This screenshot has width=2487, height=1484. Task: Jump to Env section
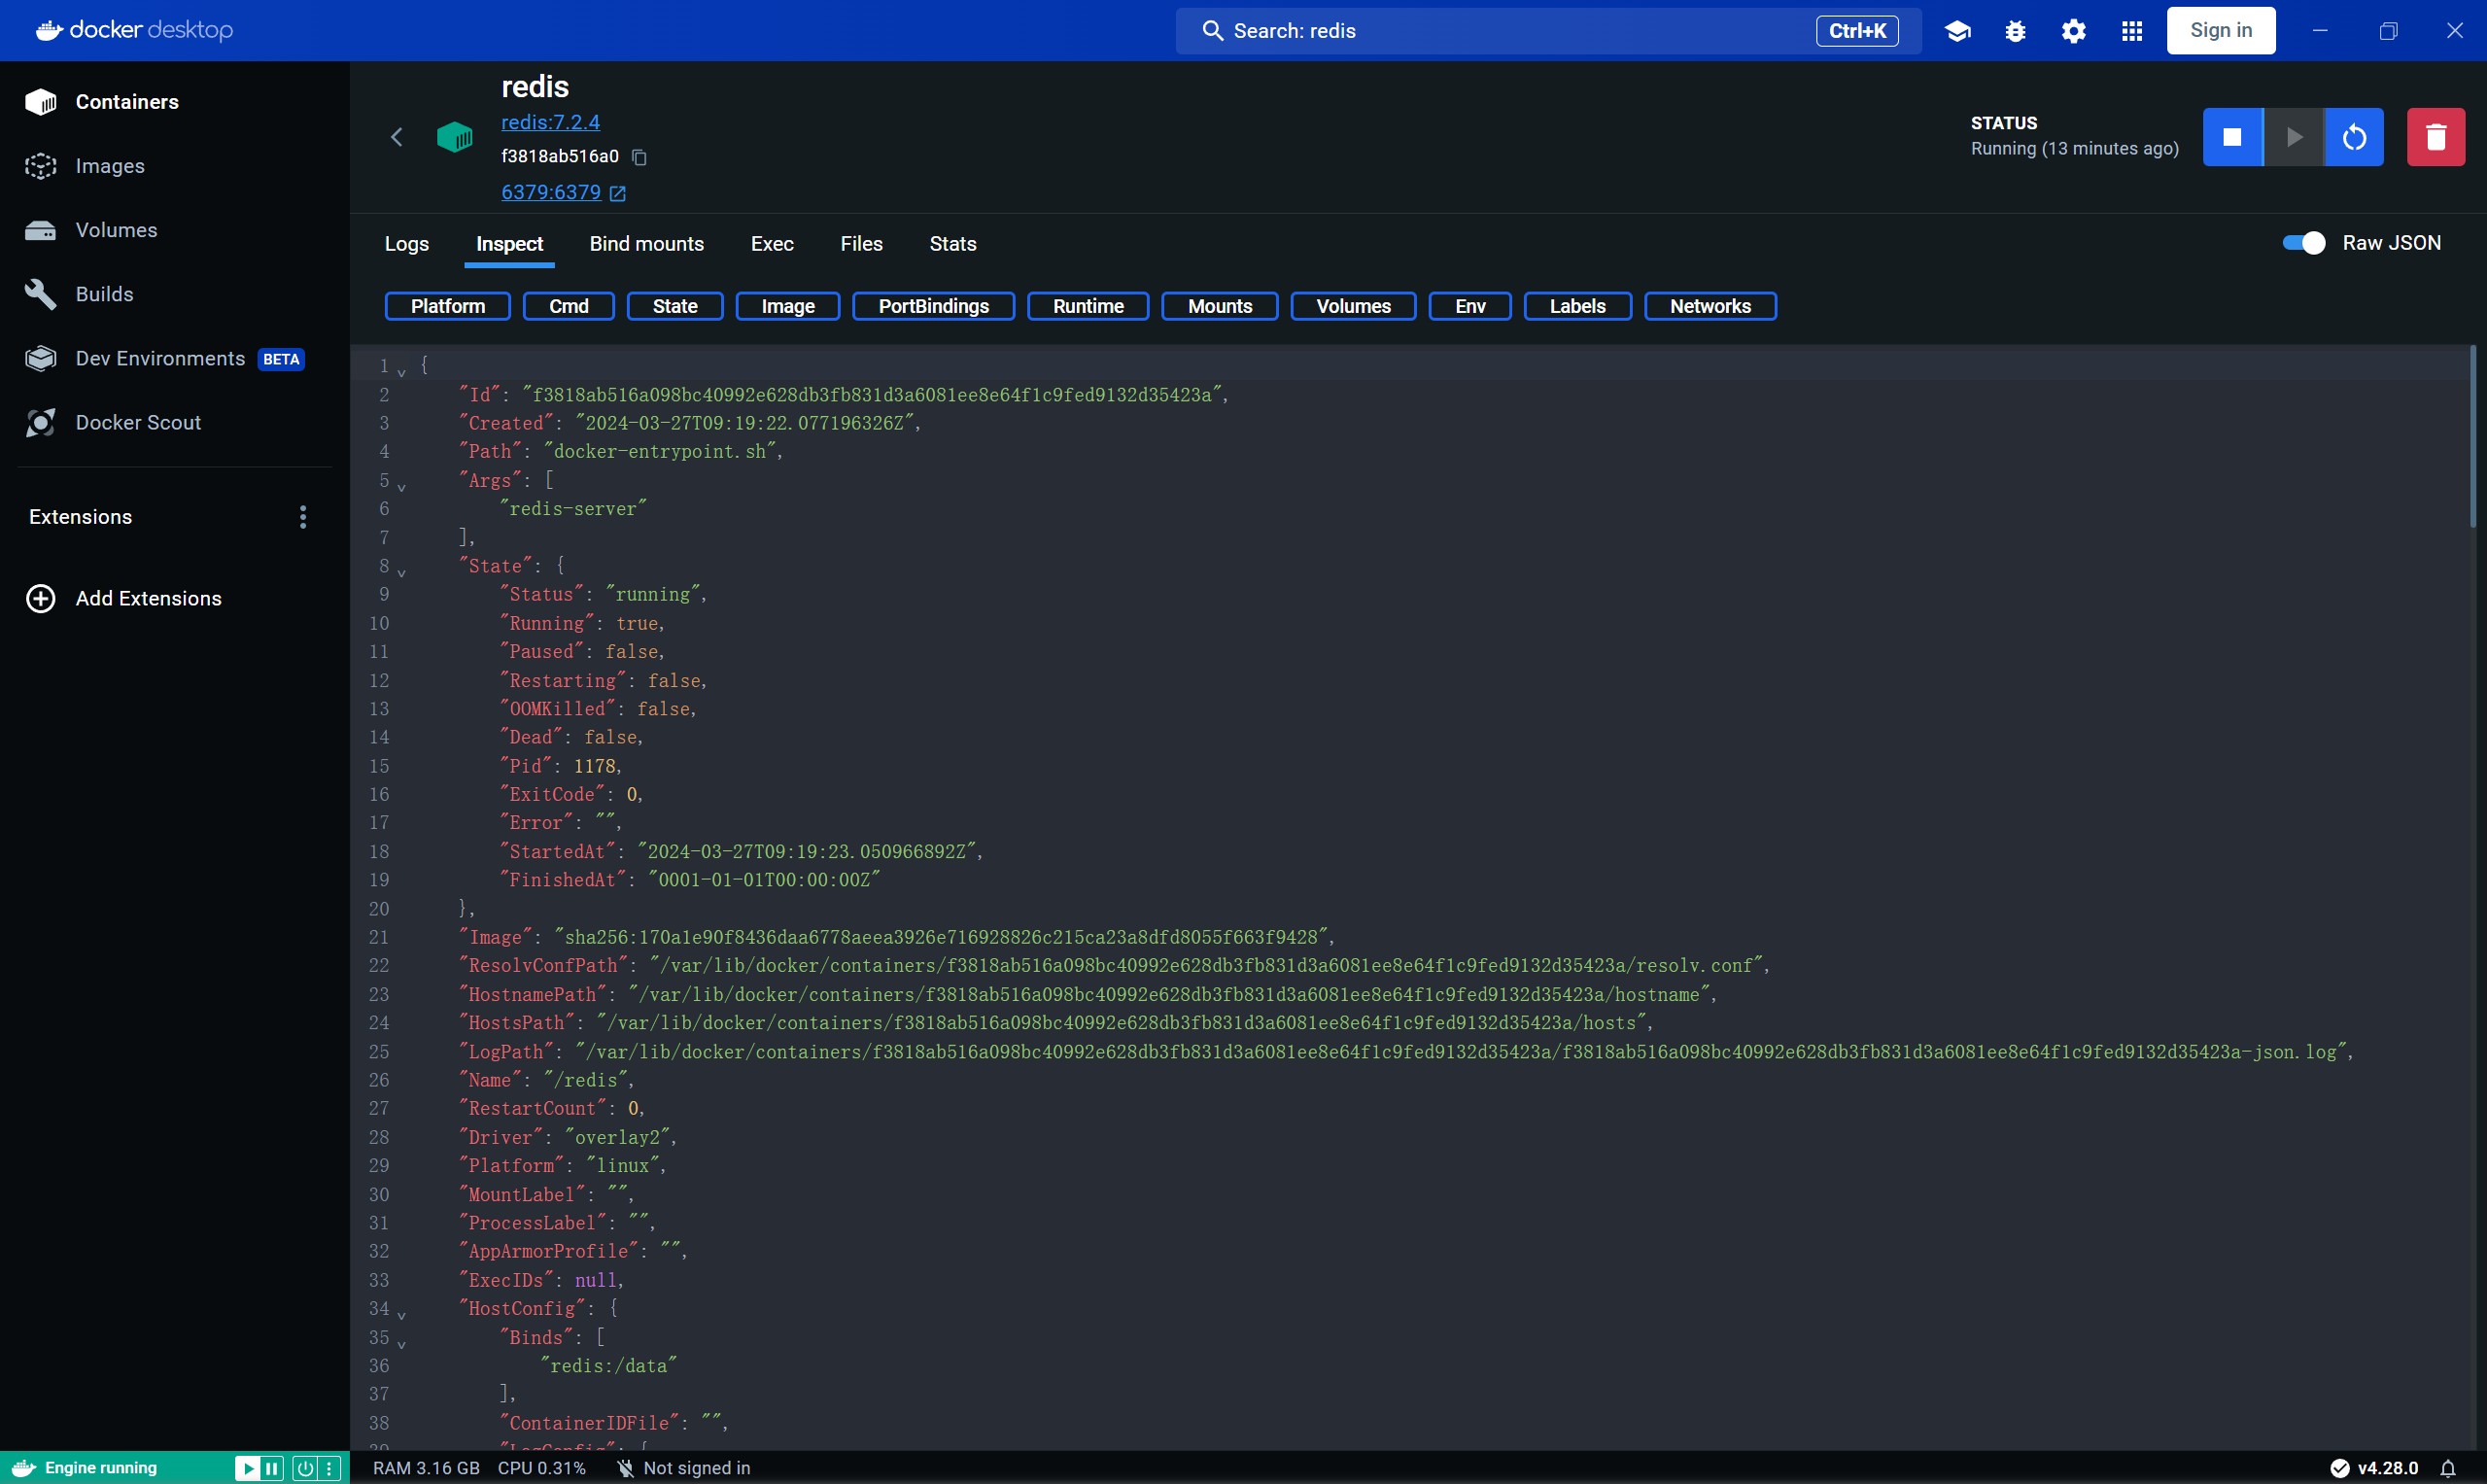(x=1470, y=306)
